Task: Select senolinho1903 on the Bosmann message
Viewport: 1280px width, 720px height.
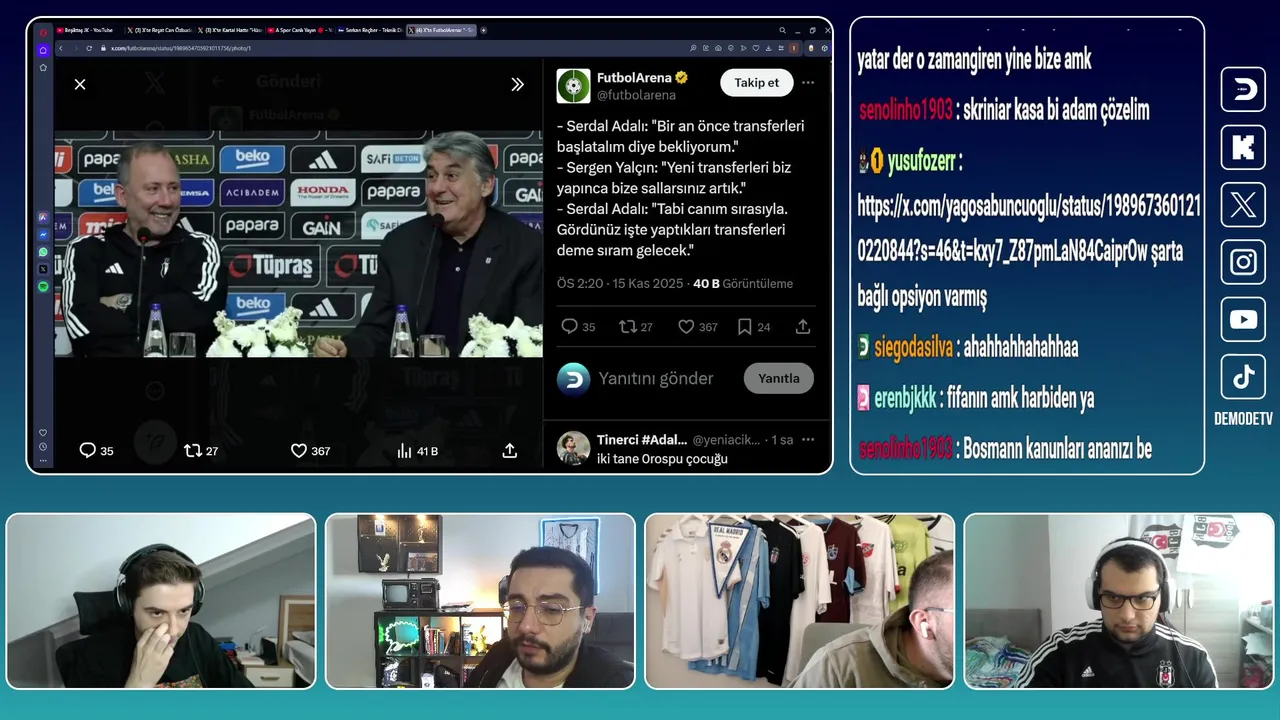Action: [x=906, y=448]
